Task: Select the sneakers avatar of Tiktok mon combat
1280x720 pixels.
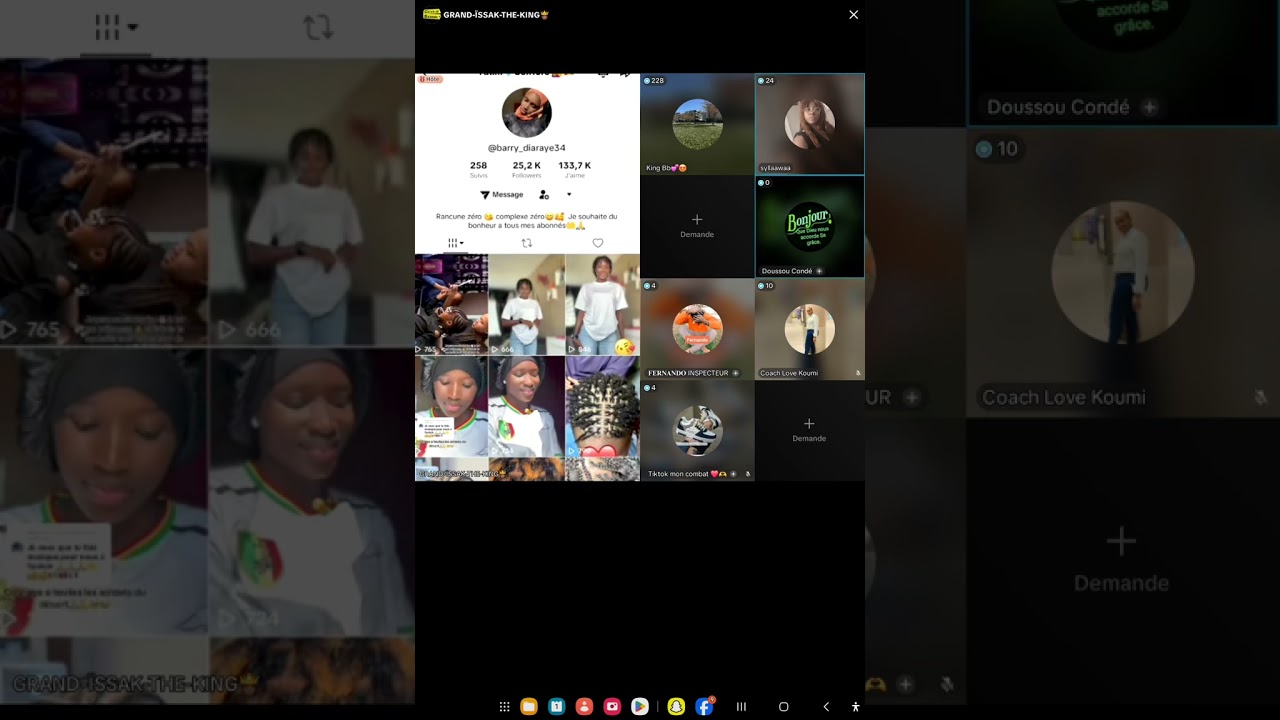Action: (x=697, y=431)
